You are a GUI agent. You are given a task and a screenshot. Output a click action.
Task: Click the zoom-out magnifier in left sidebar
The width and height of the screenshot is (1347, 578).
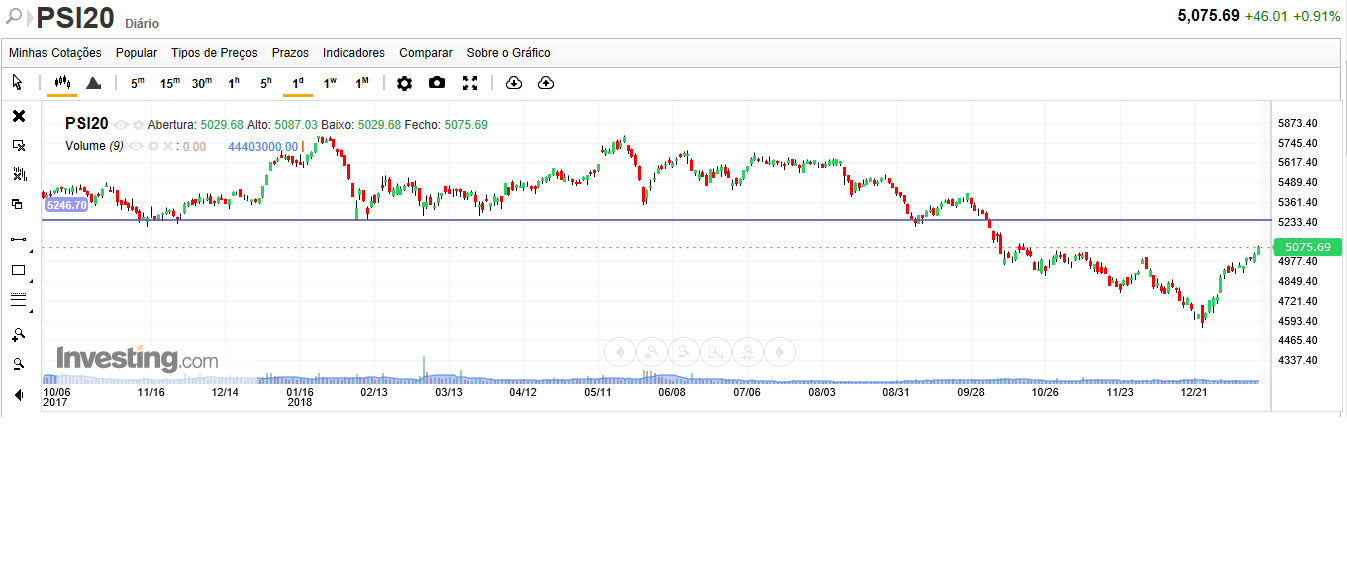pos(18,364)
